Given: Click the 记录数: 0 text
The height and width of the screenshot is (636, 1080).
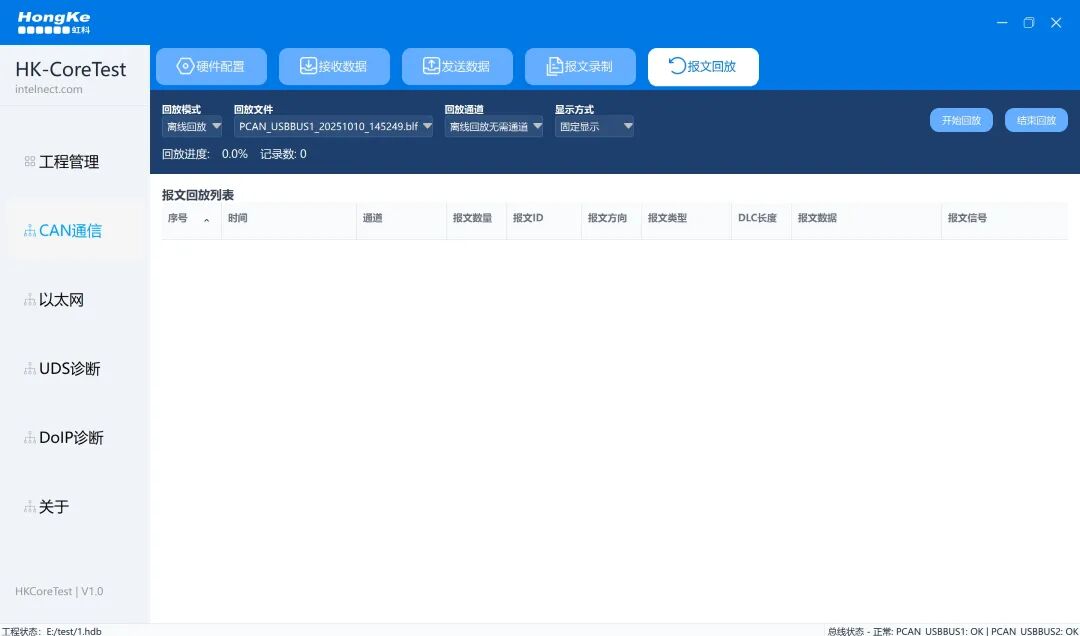Looking at the screenshot, I should coord(283,154).
